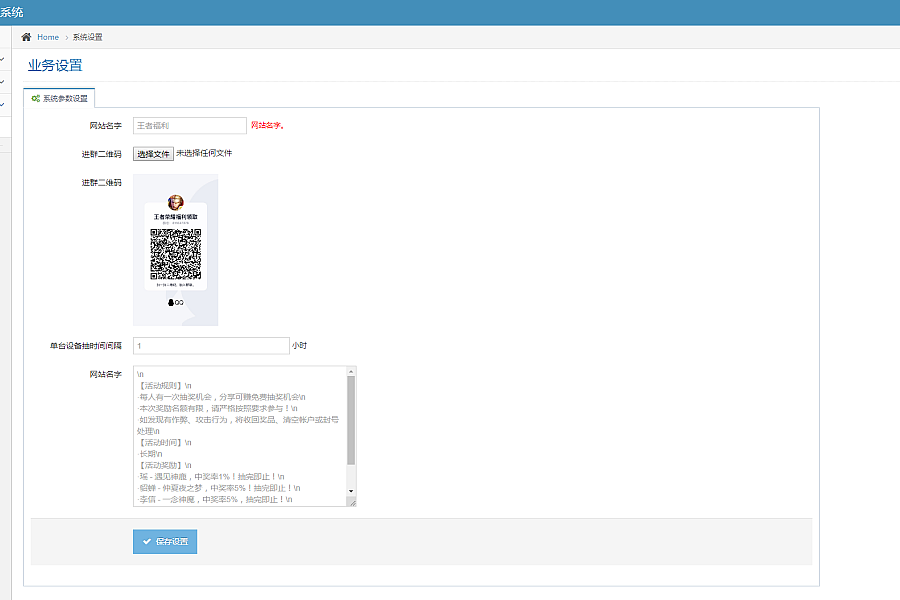900x600 pixels.
Task: Click the home icon in breadcrumb
Action: (26, 37)
